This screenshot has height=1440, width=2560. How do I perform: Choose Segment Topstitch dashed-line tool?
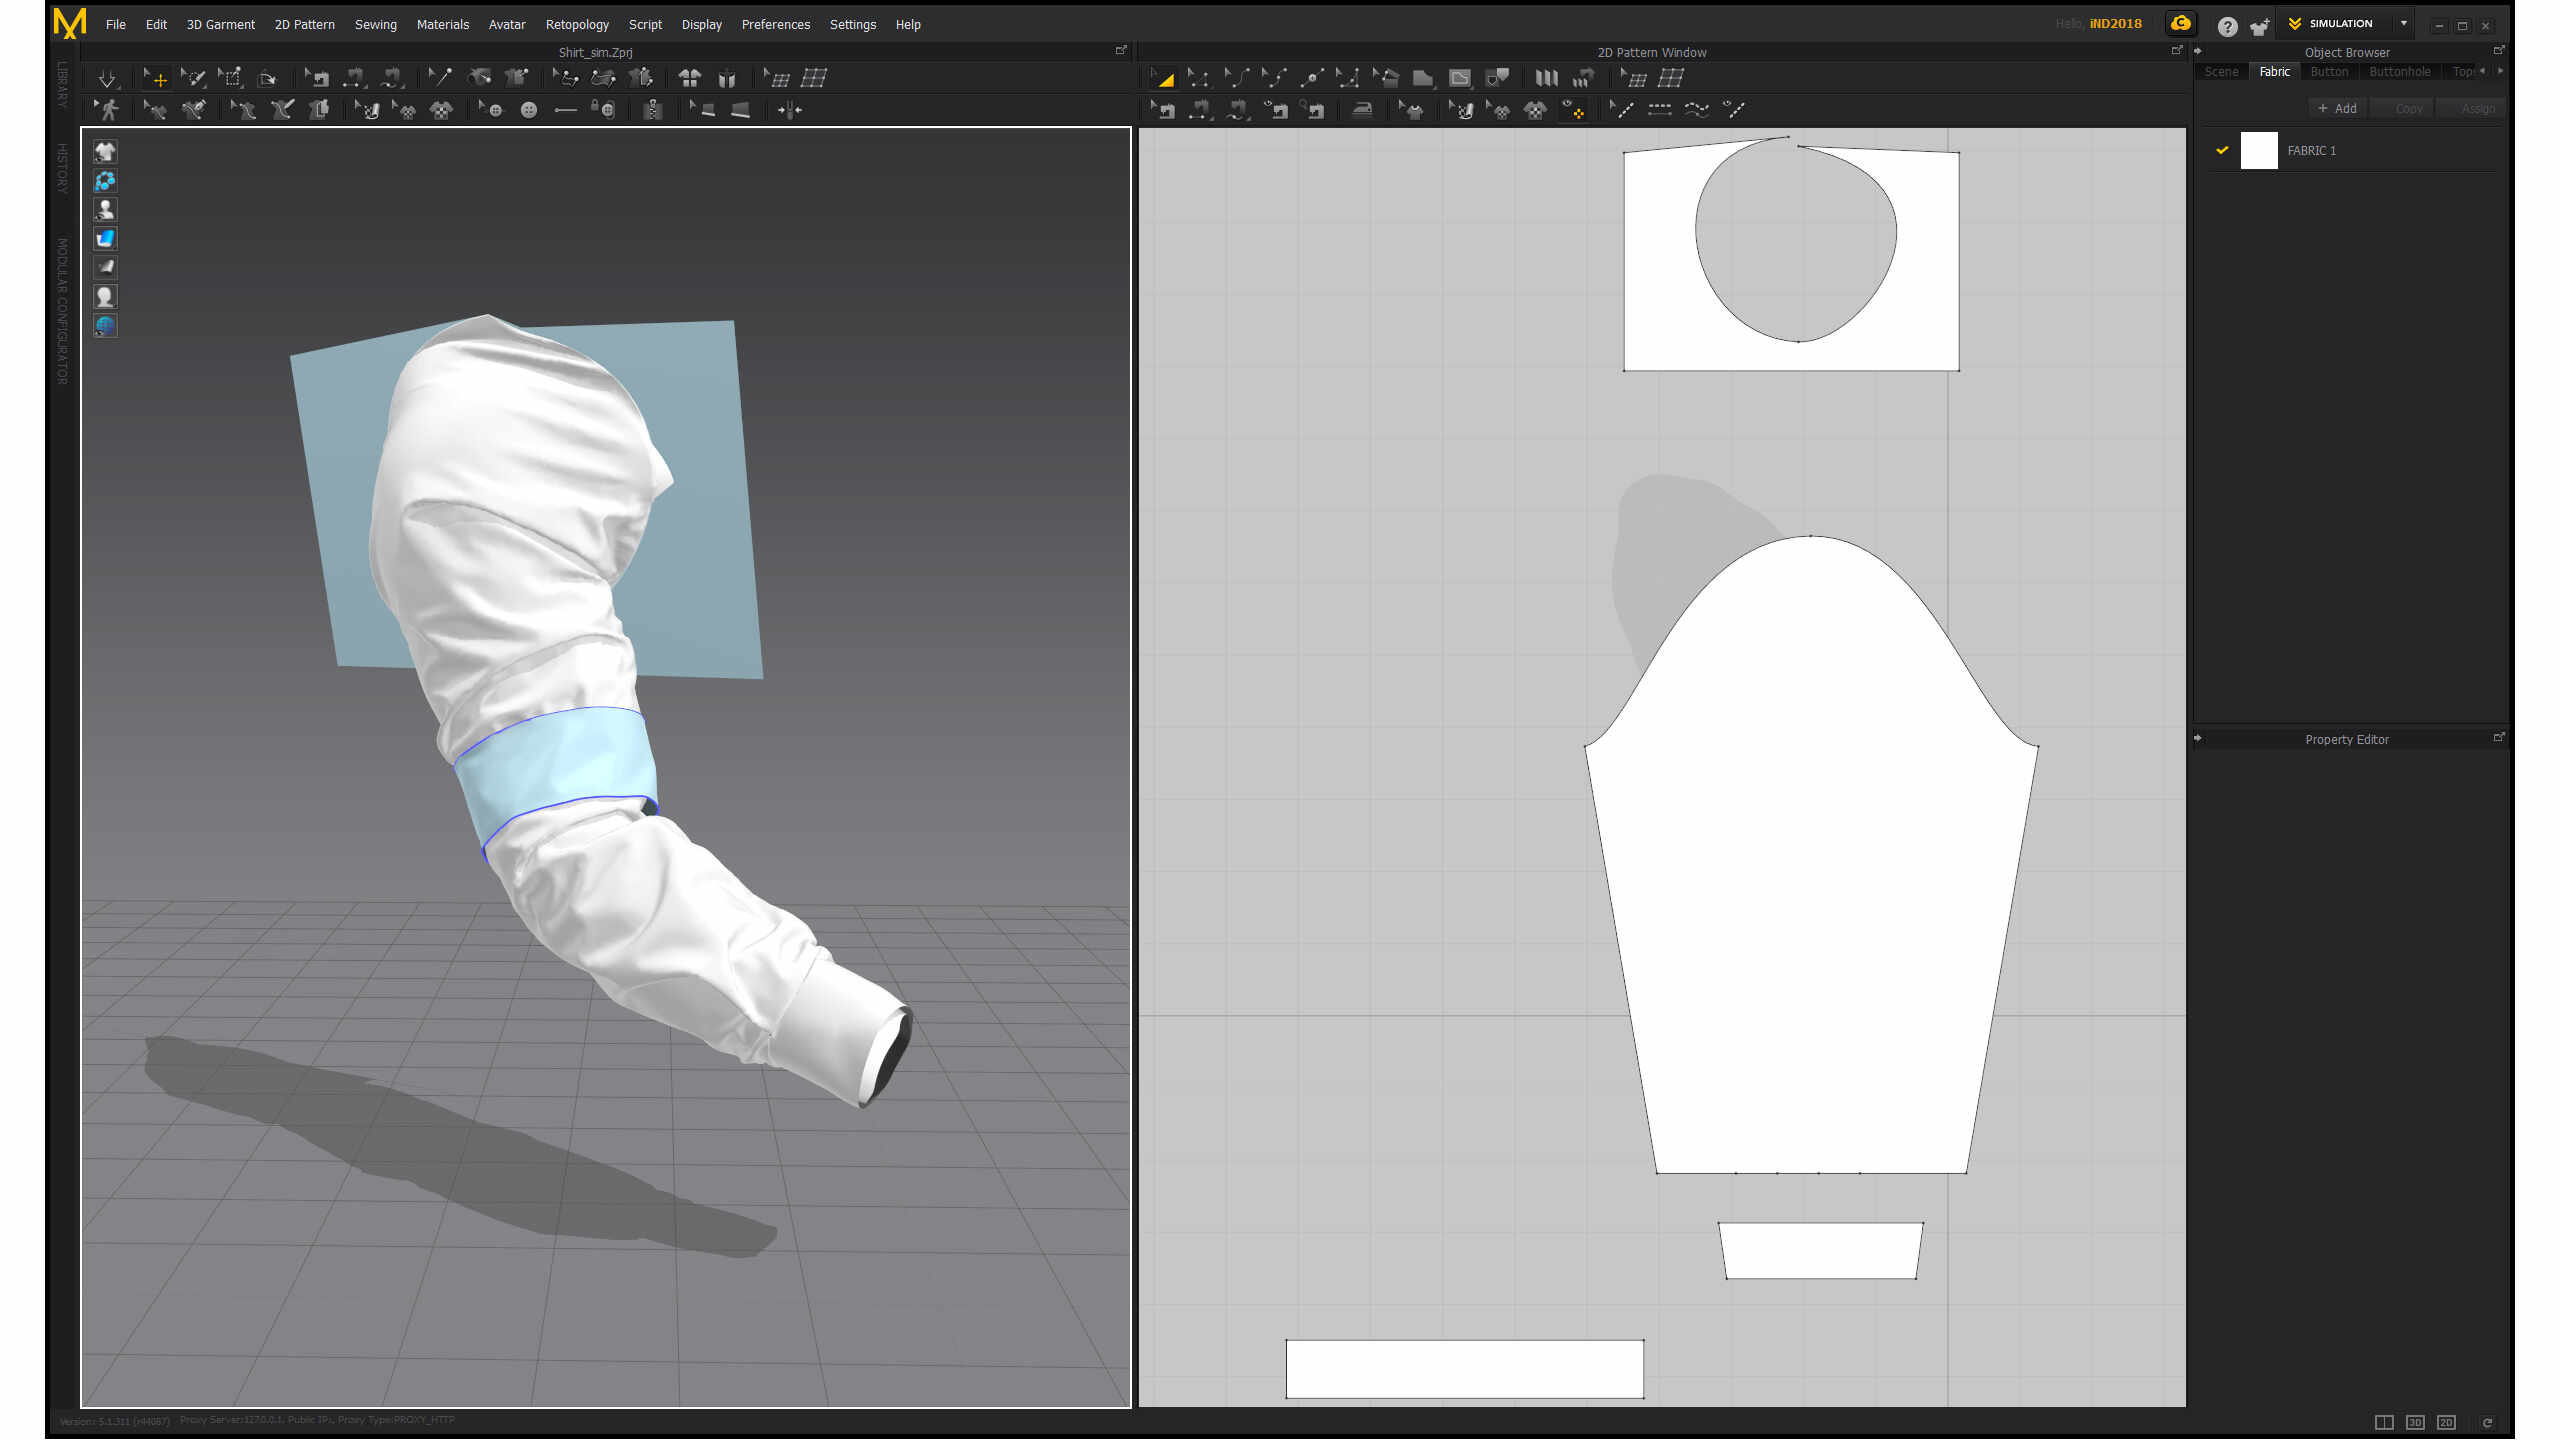coord(1660,110)
